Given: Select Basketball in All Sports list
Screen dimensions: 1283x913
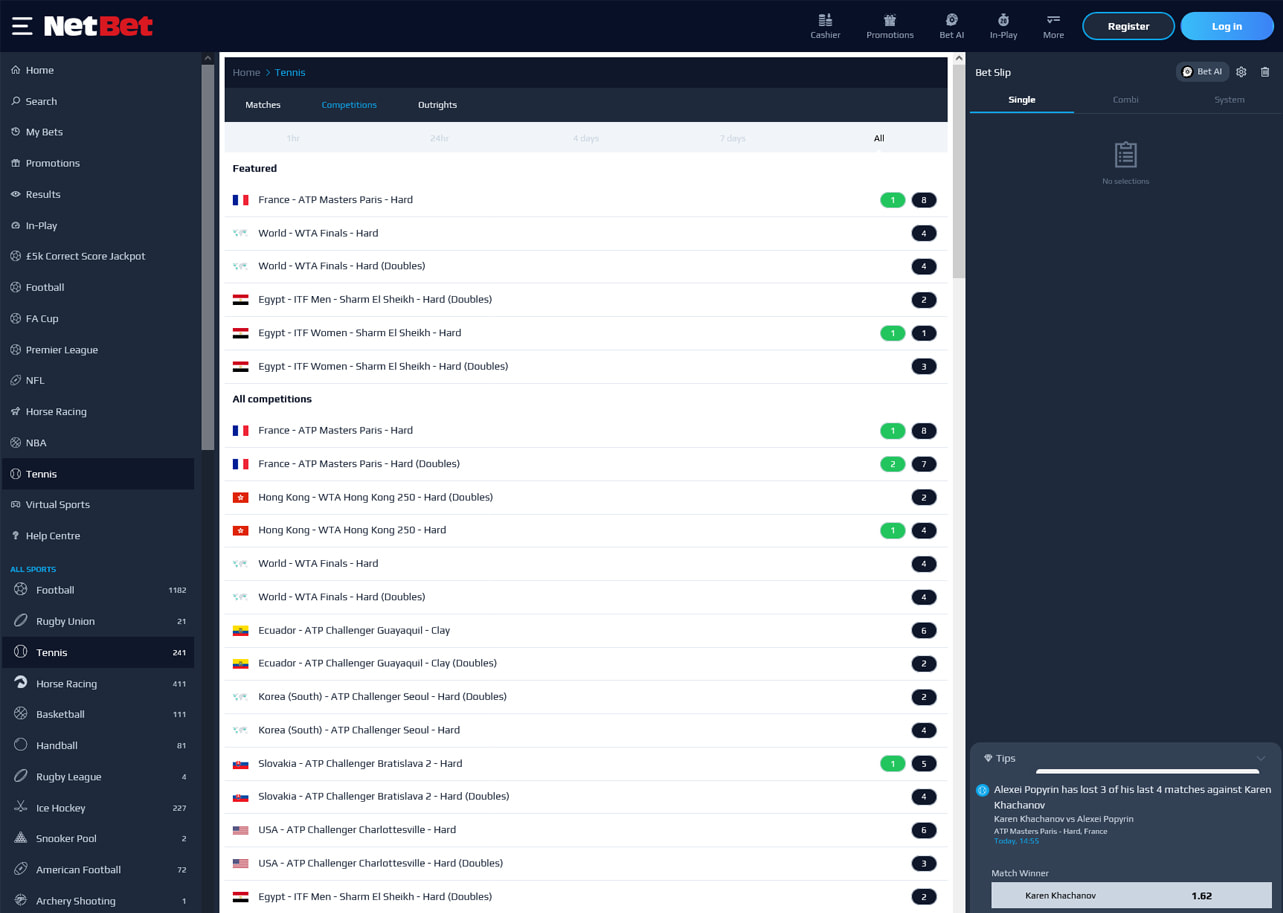Looking at the screenshot, I should pos(98,714).
